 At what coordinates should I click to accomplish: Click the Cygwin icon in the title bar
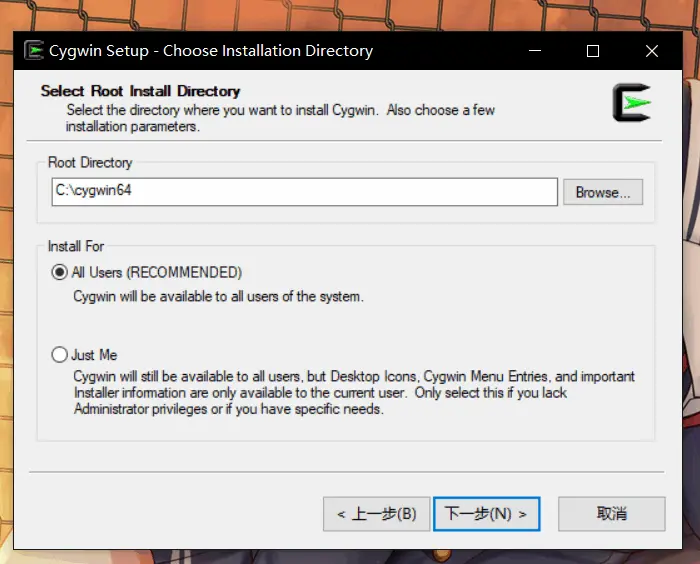(x=34, y=50)
